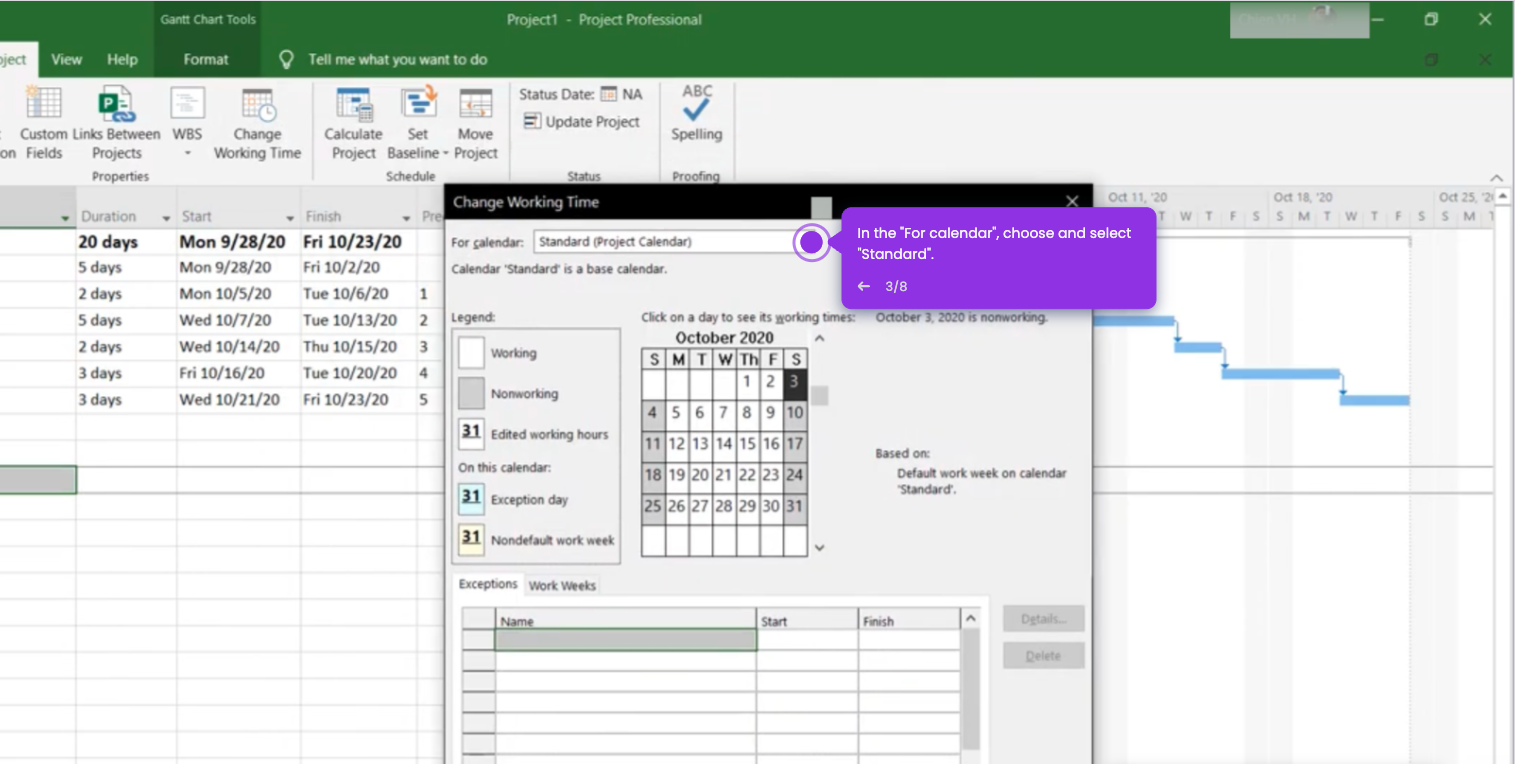Open Custom Fields in the ribbon
Image resolution: width=1515 pixels, height=764 pixels.
(x=43, y=123)
